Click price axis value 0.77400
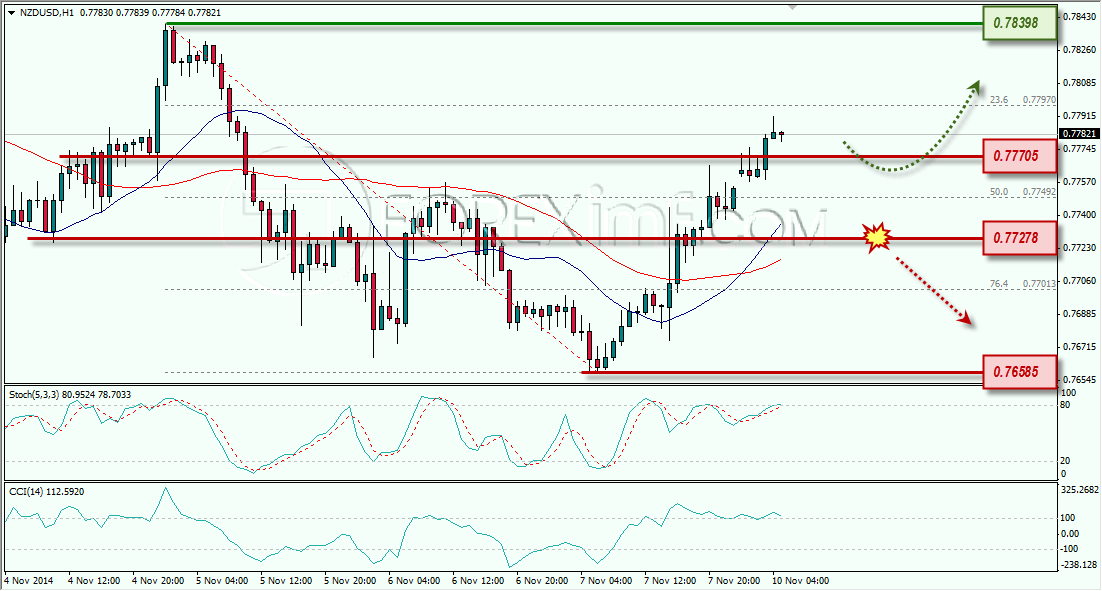 click(x=1080, y=214)
